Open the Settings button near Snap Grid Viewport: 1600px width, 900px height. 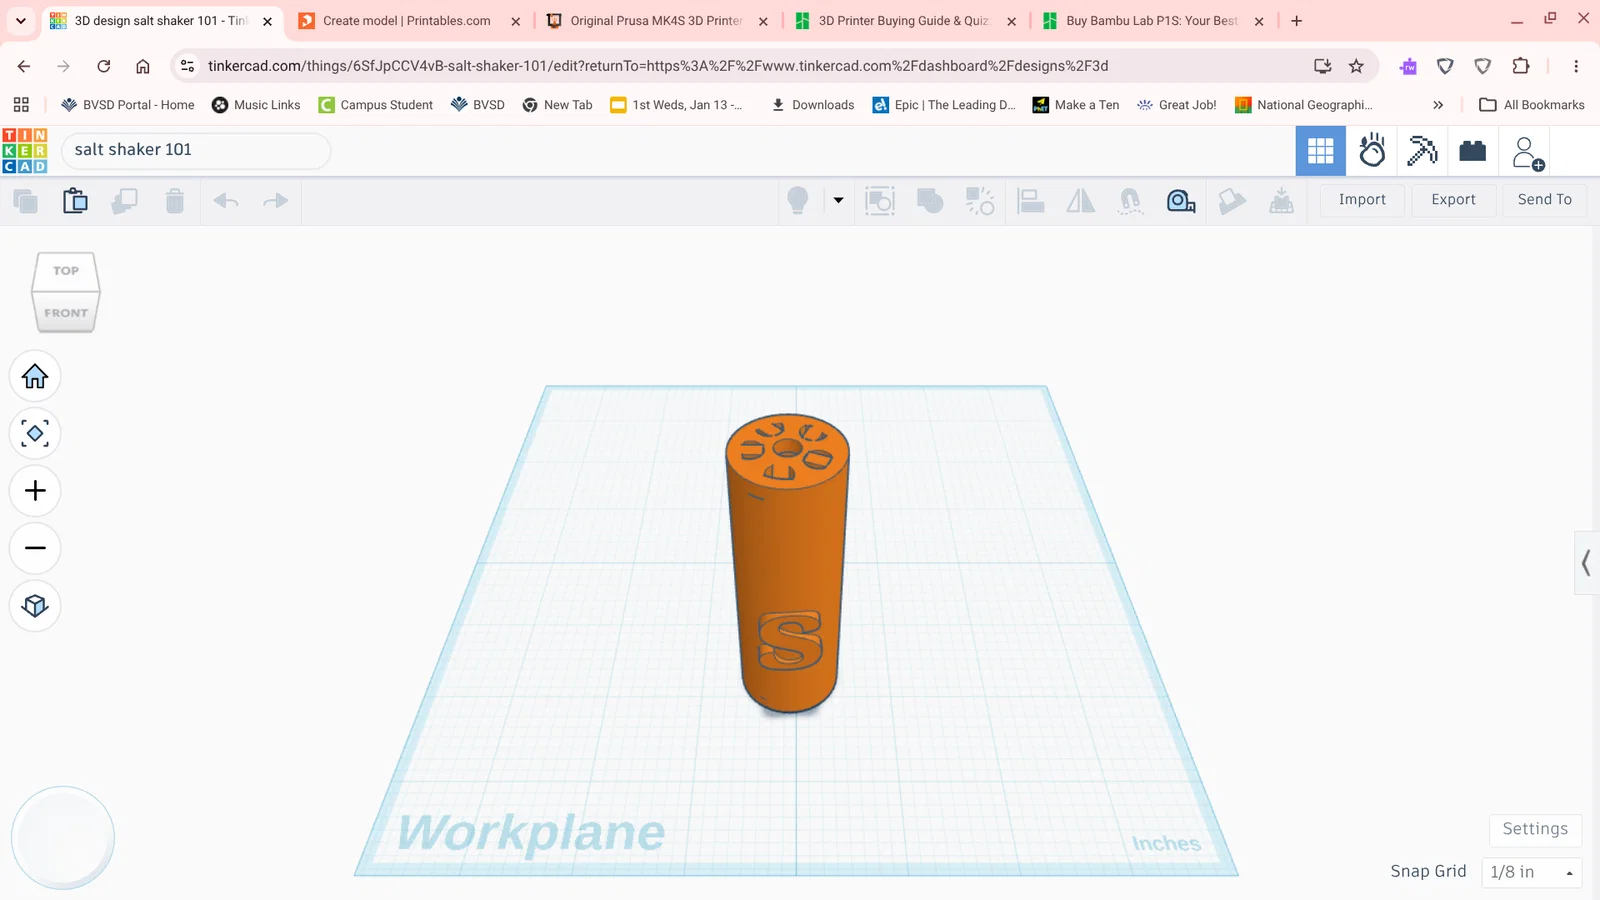click(1535, 829)
